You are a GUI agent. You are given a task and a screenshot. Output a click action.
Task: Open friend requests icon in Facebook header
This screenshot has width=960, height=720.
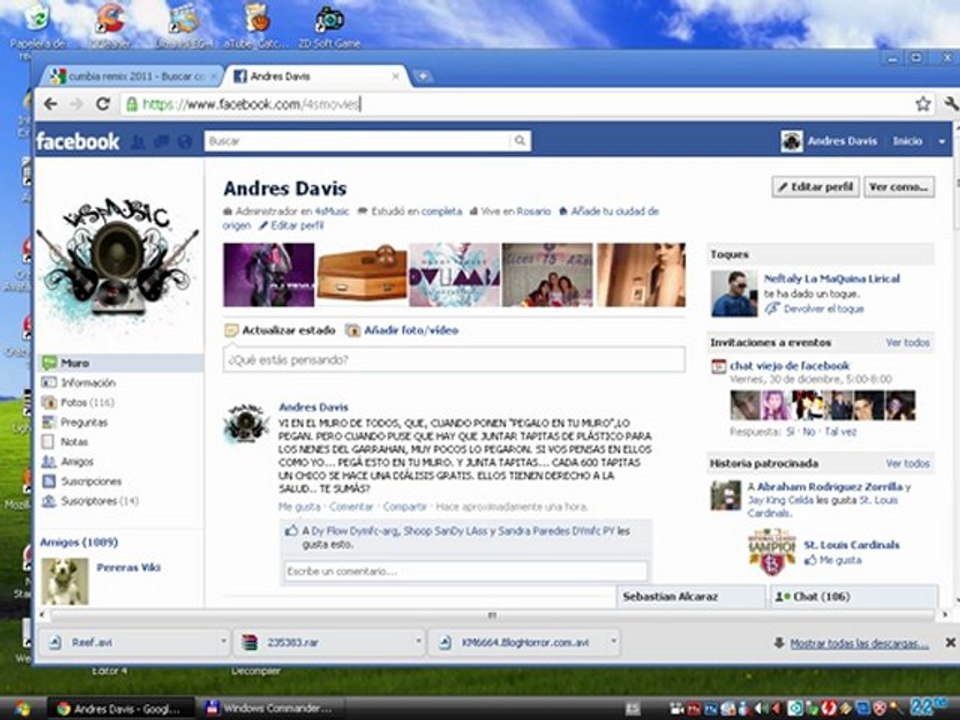[x=138, y=142]
